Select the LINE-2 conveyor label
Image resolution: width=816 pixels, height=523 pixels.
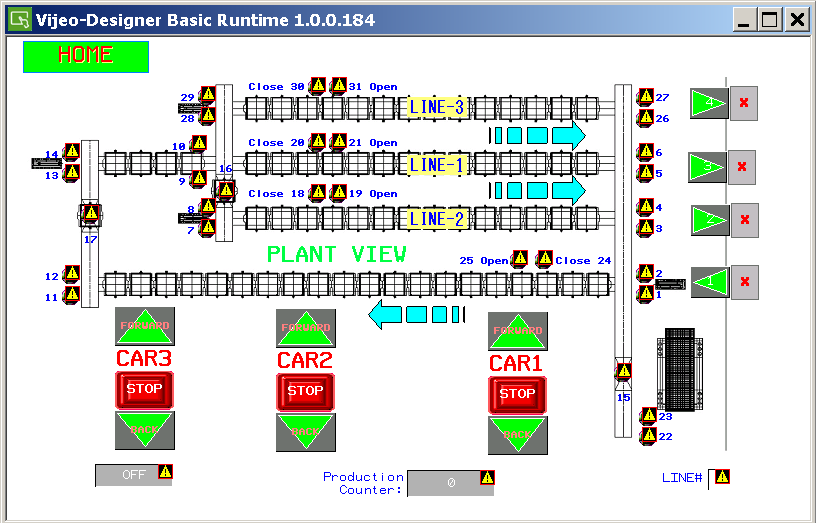[436, 219]
